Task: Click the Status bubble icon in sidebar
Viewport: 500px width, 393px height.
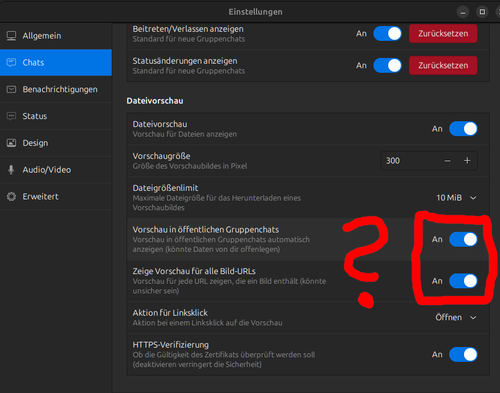Action: [x=11, y=116]
